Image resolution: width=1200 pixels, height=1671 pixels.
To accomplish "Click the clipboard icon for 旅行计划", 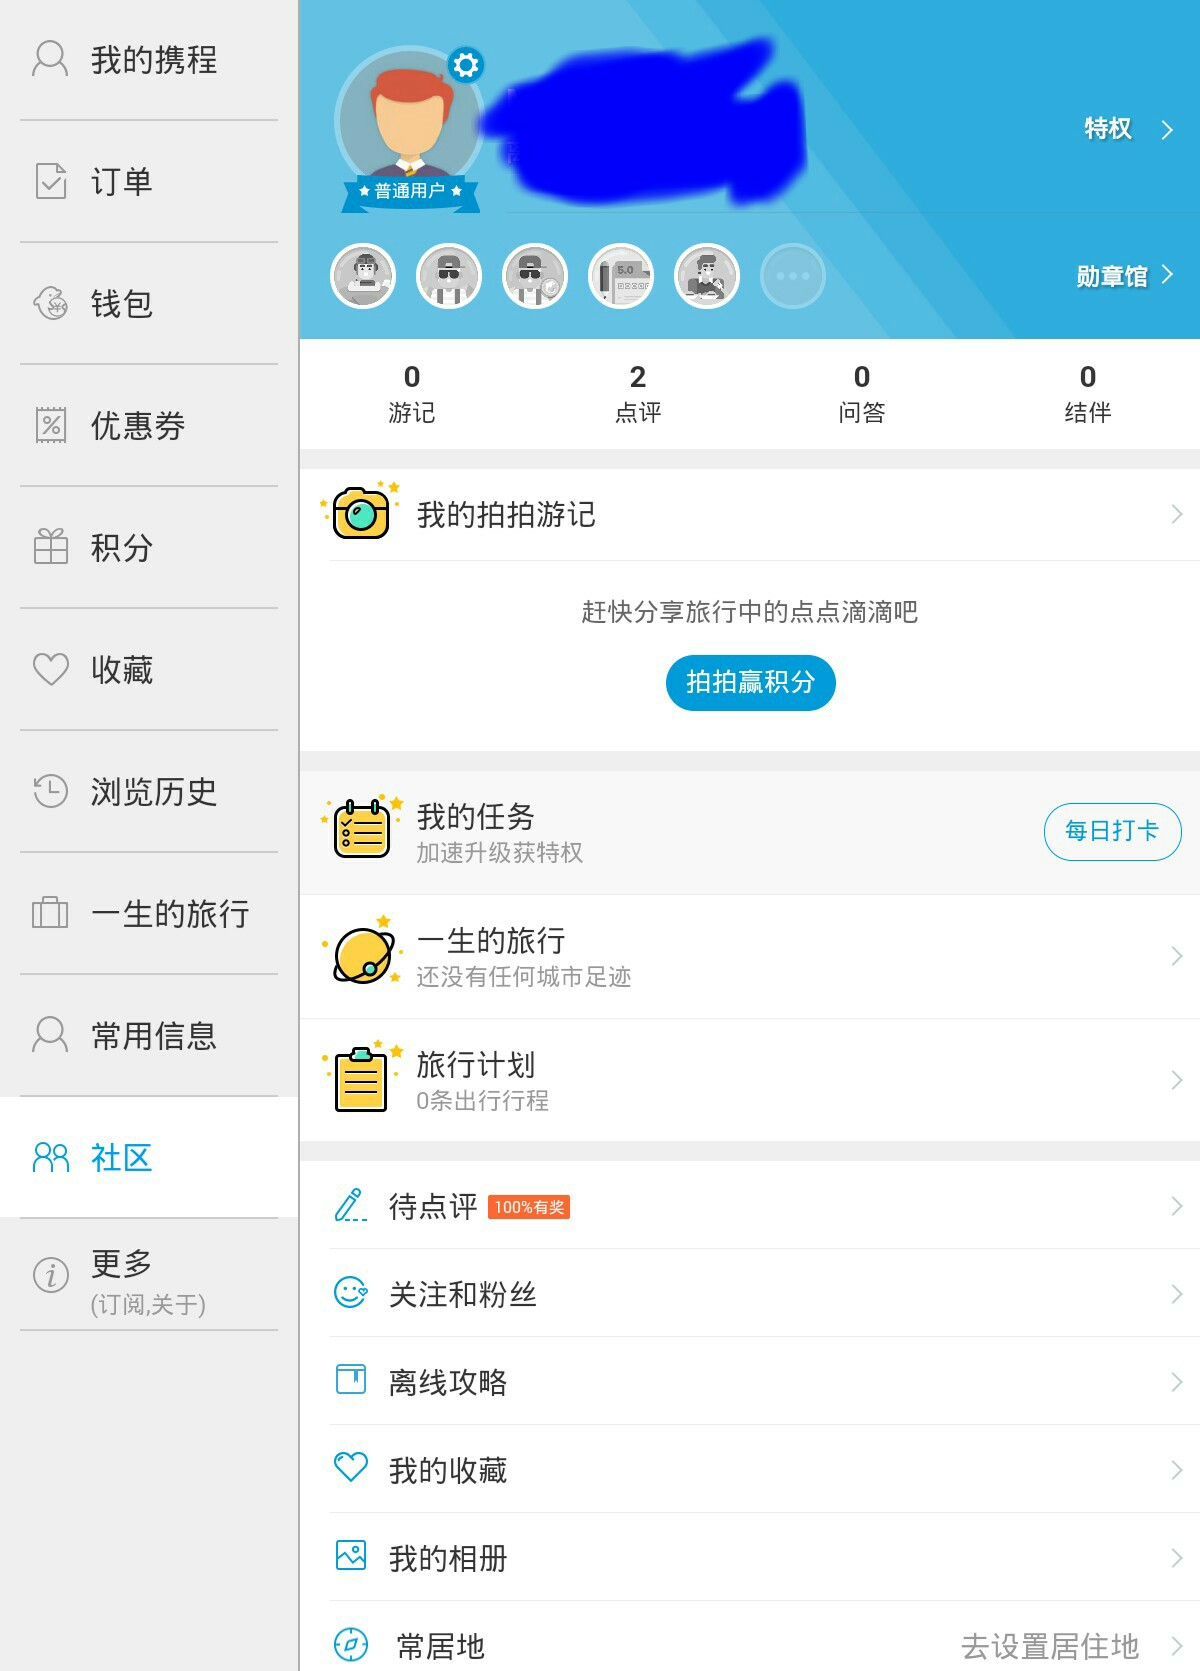I will click(x=361, y=1078).
